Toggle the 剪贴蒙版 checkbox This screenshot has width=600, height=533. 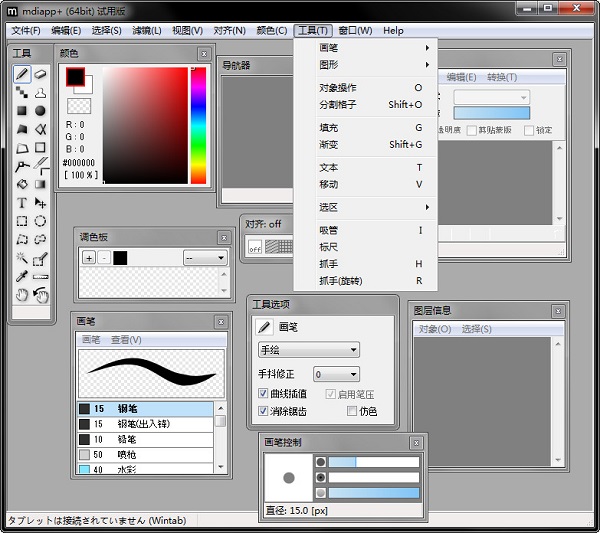472,130
